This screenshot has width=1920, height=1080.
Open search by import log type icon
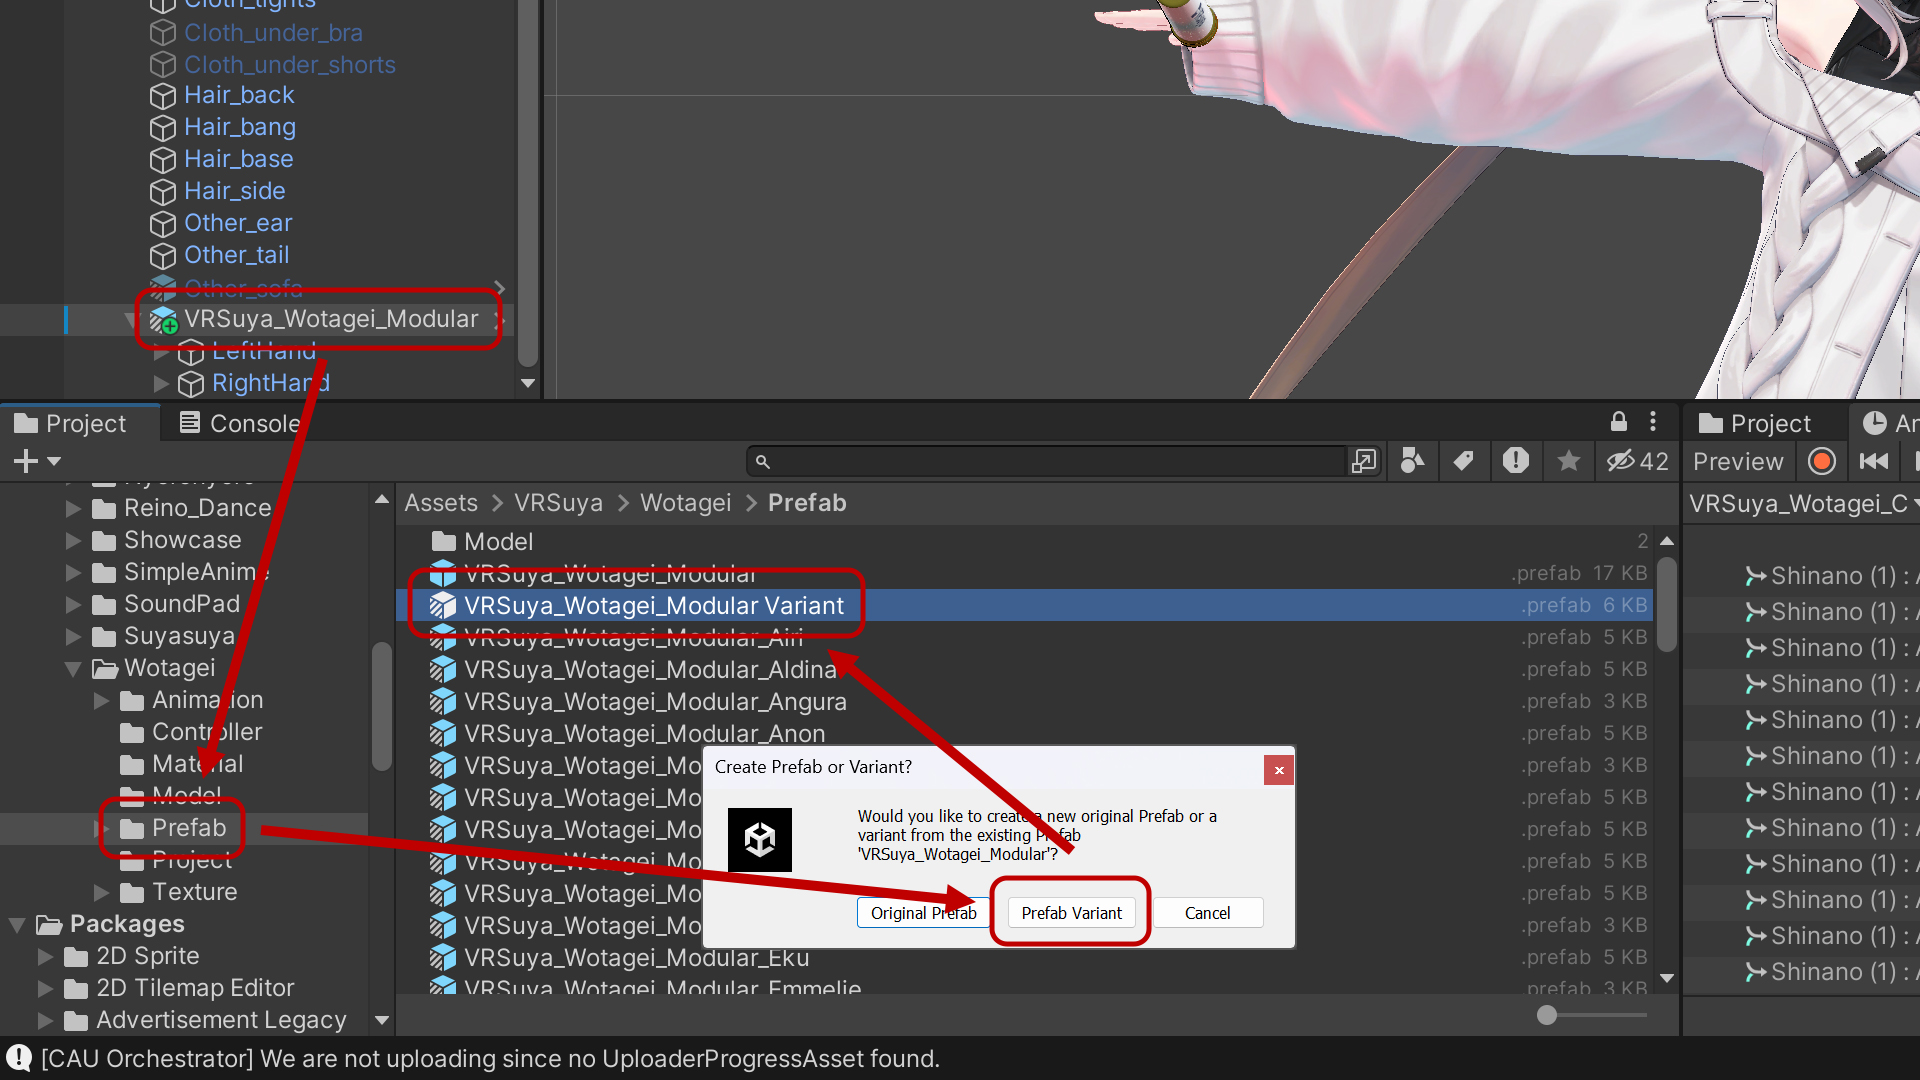(x=1516, y=461)
